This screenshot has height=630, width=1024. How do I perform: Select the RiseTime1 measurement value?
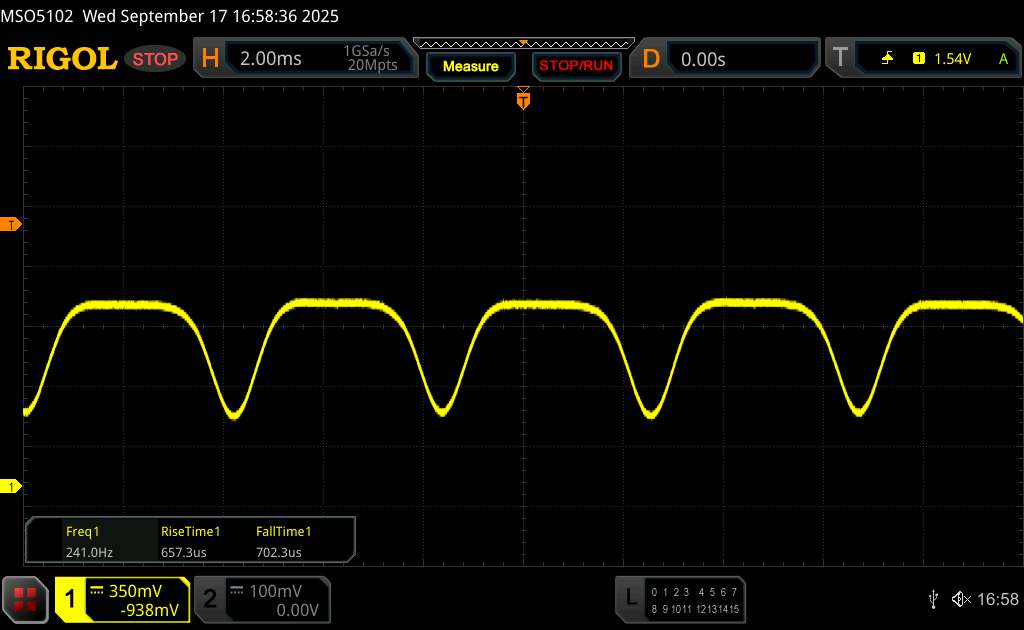190,551
